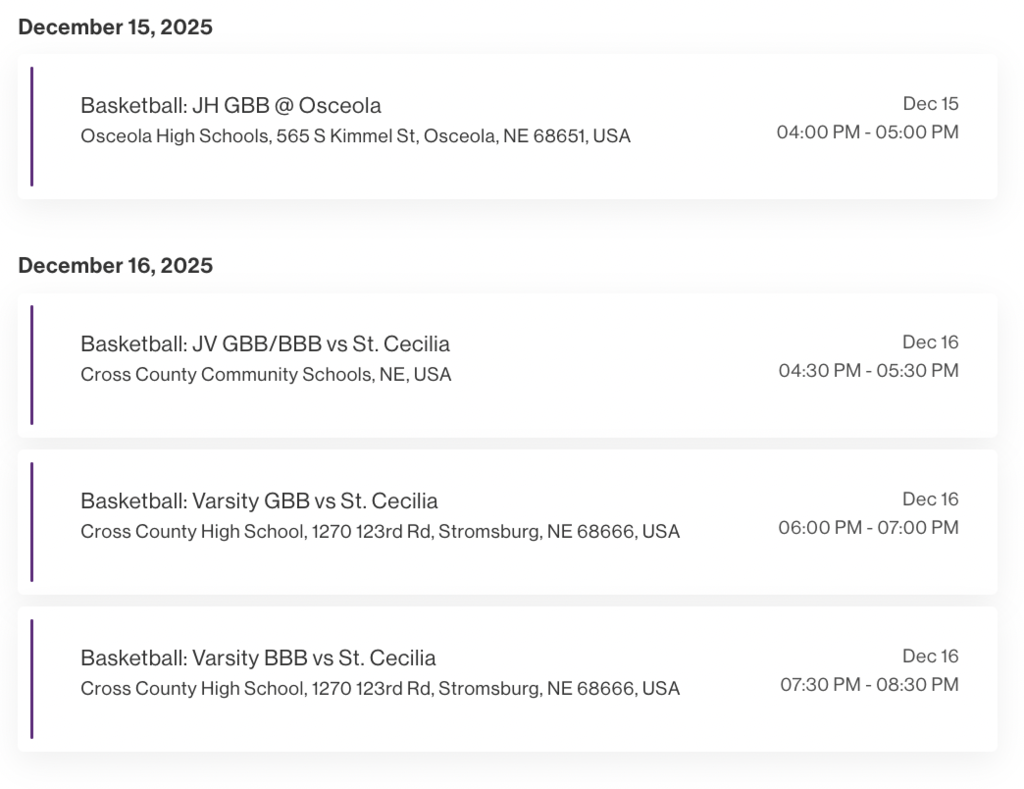
Task: Click the Cross County Community Schools location
Action: coord(265,375)
